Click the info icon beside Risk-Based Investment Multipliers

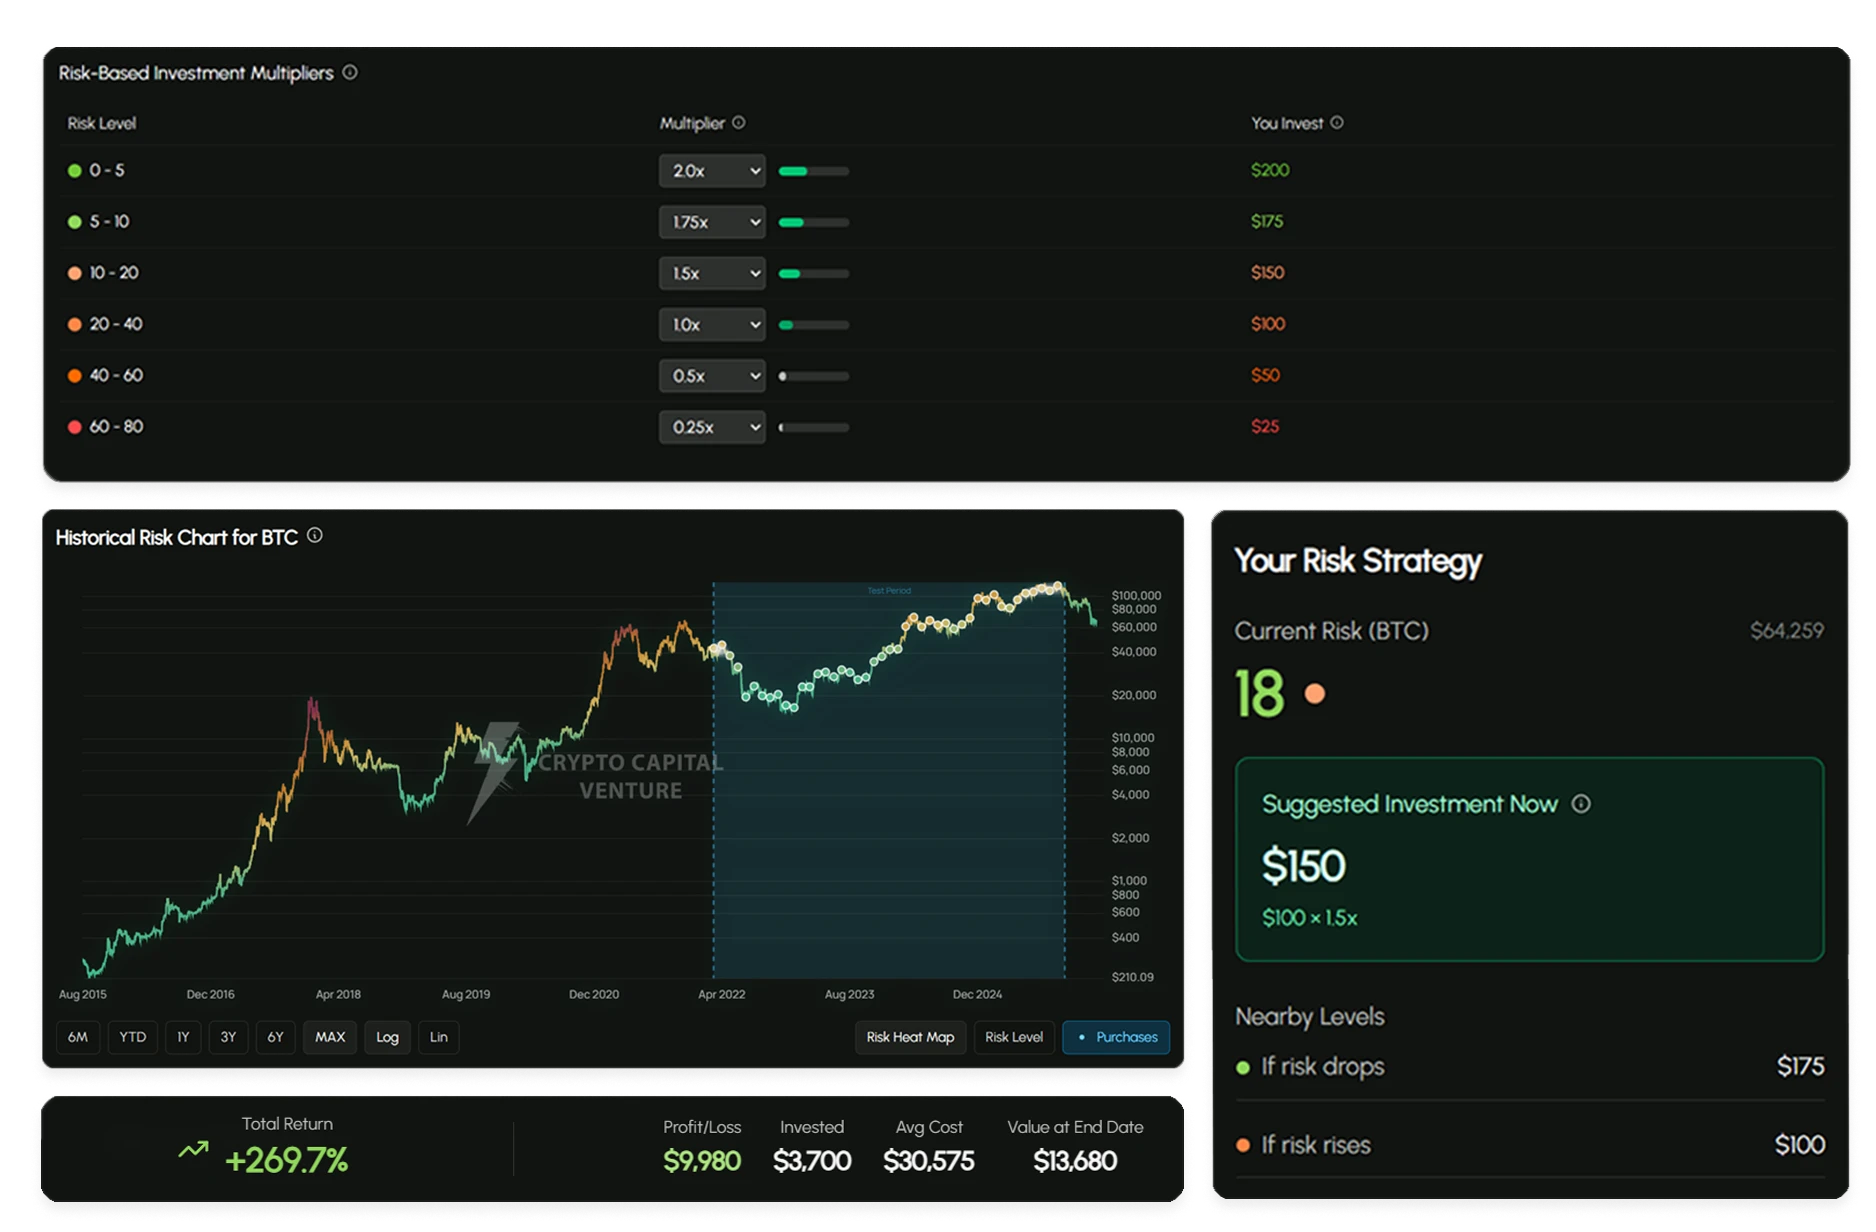click(x=349, y=72)
